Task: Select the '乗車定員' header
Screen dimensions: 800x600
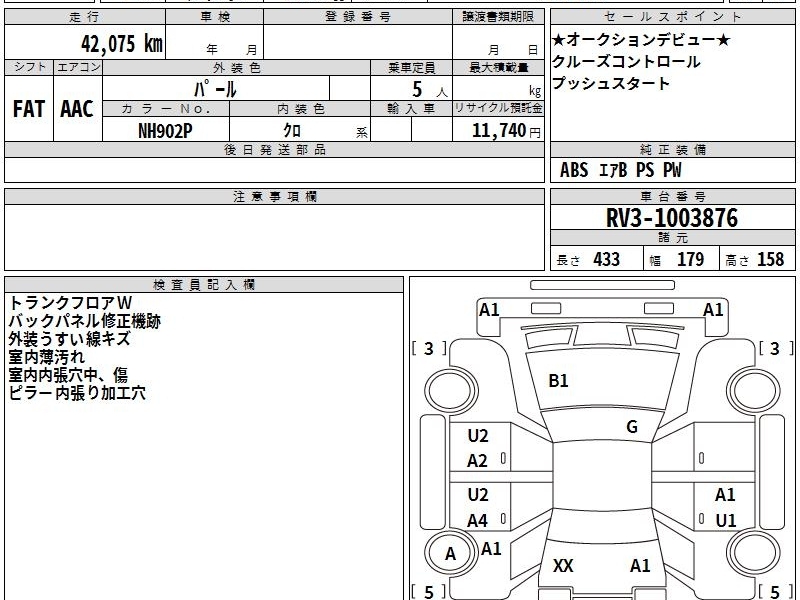Action: tap(411, 68)
